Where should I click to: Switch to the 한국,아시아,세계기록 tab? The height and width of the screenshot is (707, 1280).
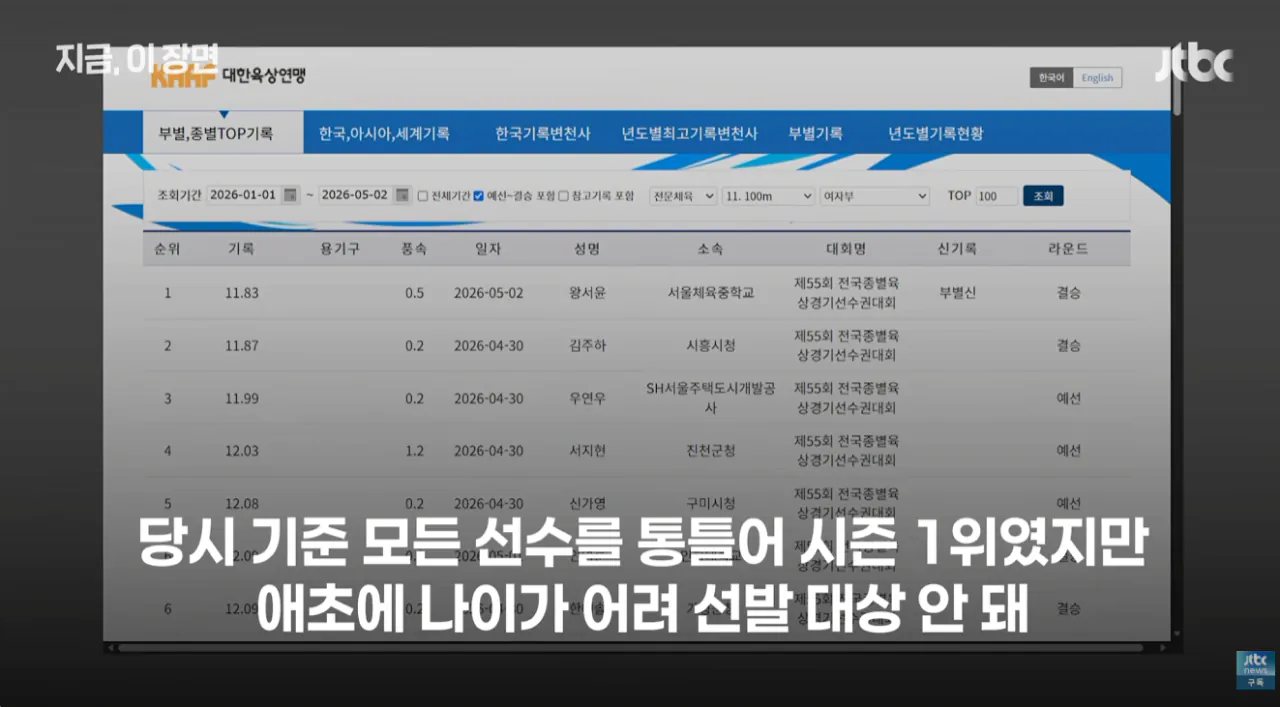coord(384,133)
